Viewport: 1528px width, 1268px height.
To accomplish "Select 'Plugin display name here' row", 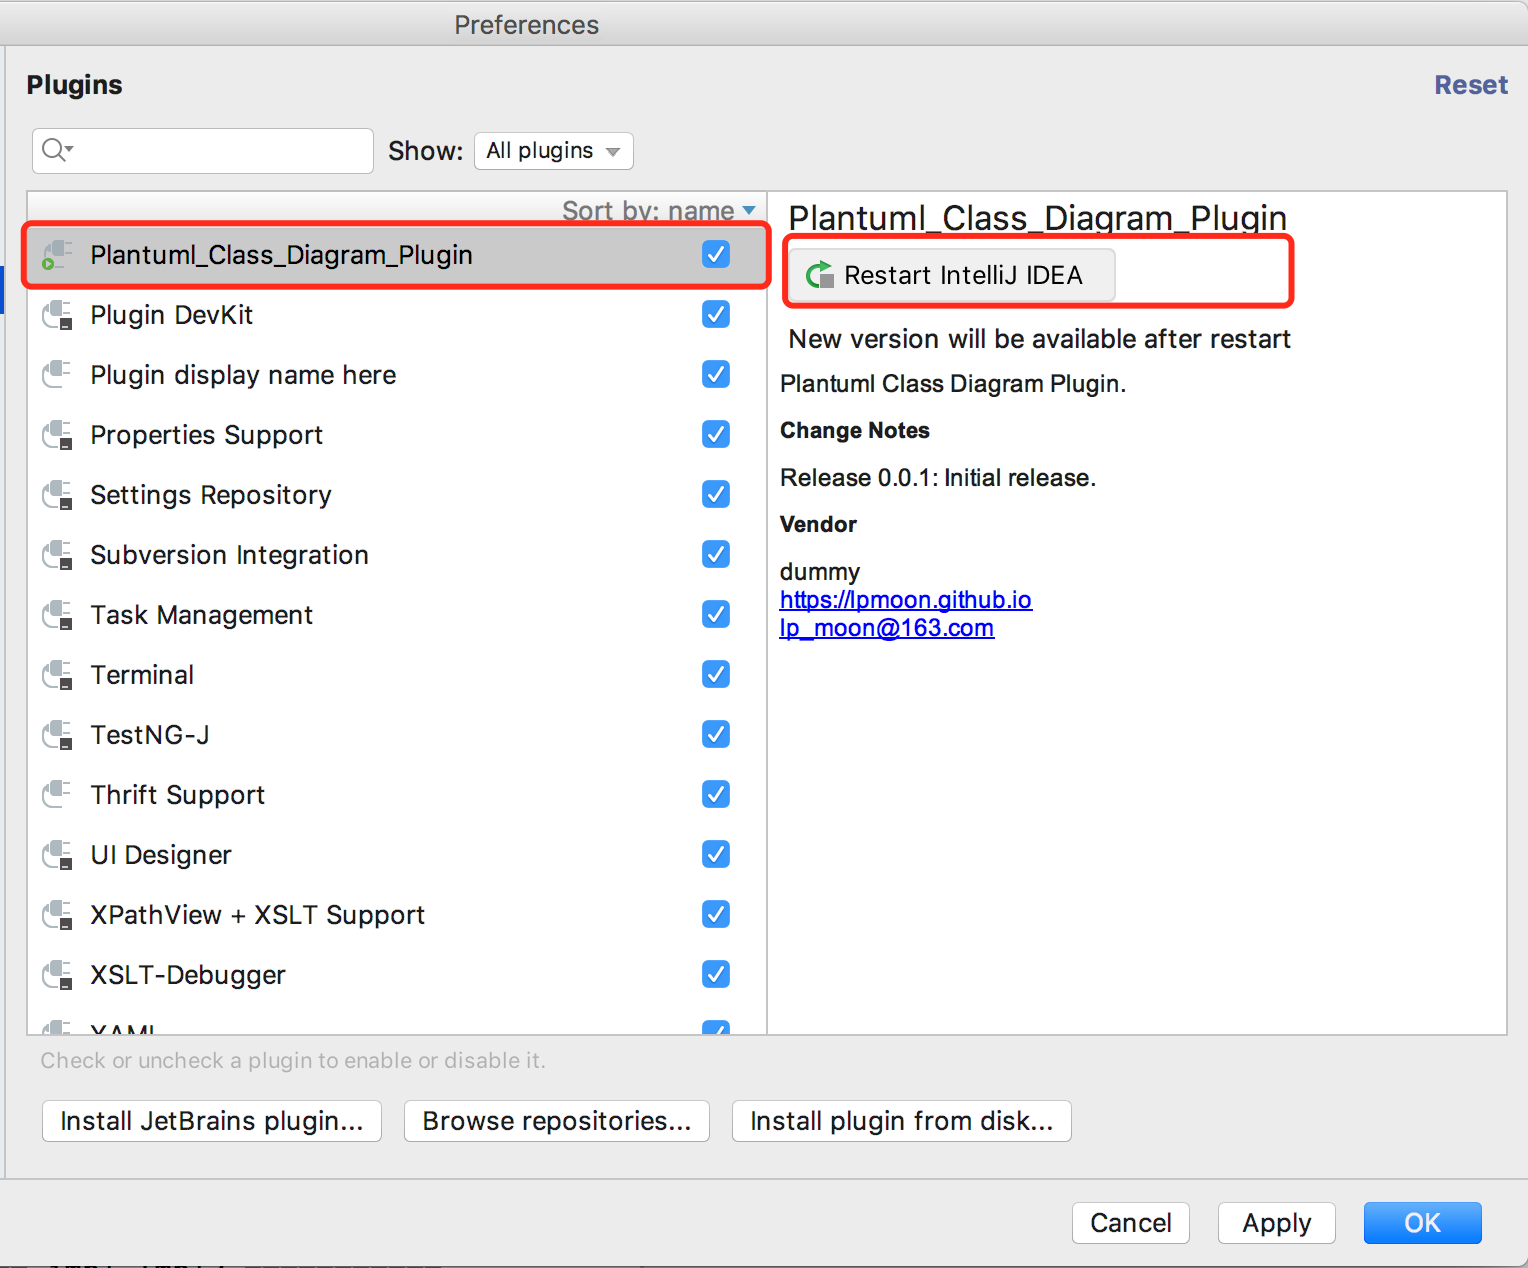I will pyautogui.click(x=397, y=375).
